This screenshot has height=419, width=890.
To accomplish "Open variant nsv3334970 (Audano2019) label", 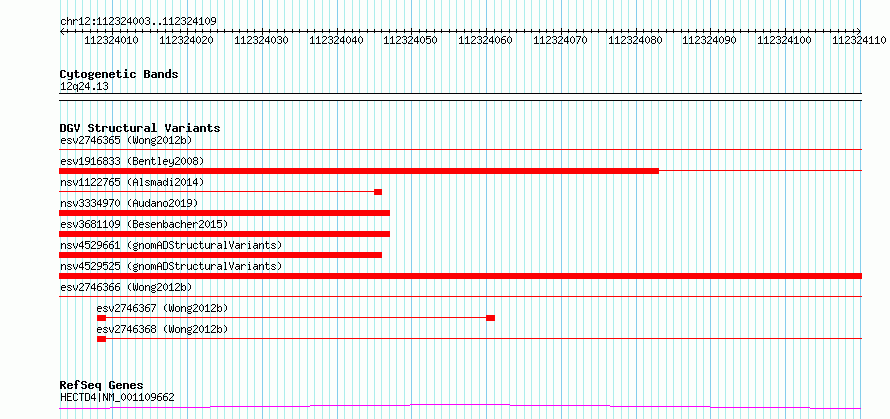I will pos(129,203).
